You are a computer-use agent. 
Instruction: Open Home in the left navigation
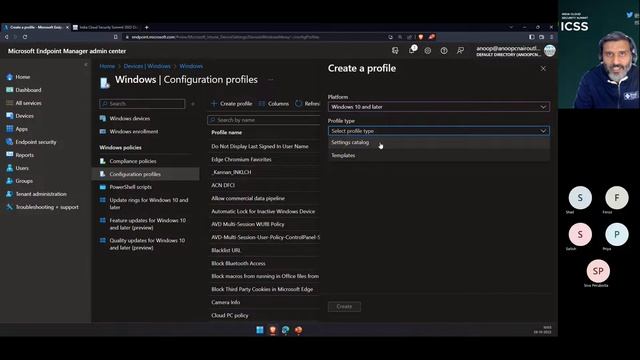22,77
